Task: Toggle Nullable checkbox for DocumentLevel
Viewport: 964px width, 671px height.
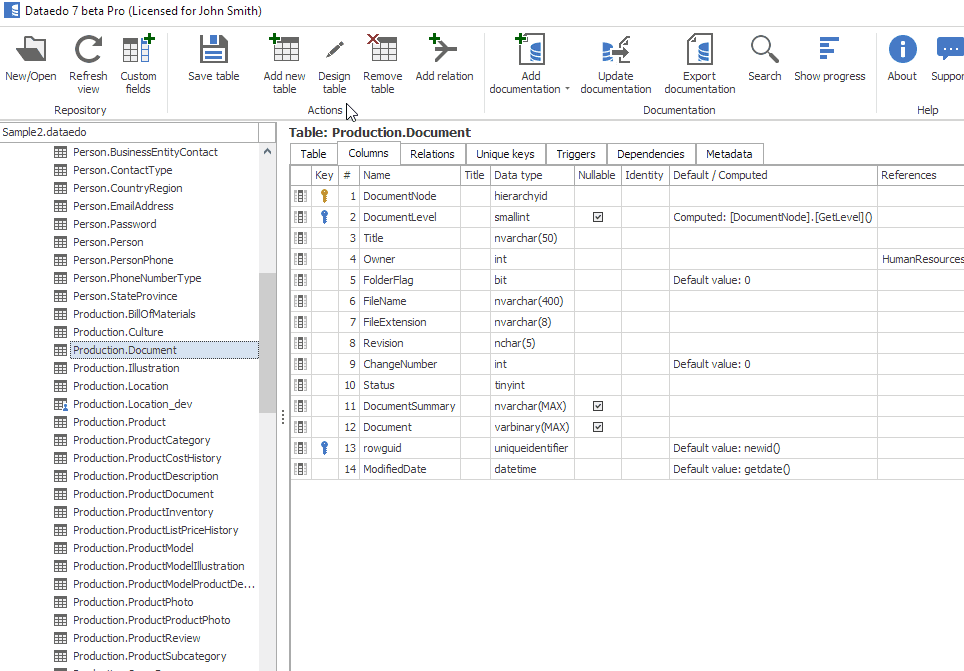Action: [598, 217]
